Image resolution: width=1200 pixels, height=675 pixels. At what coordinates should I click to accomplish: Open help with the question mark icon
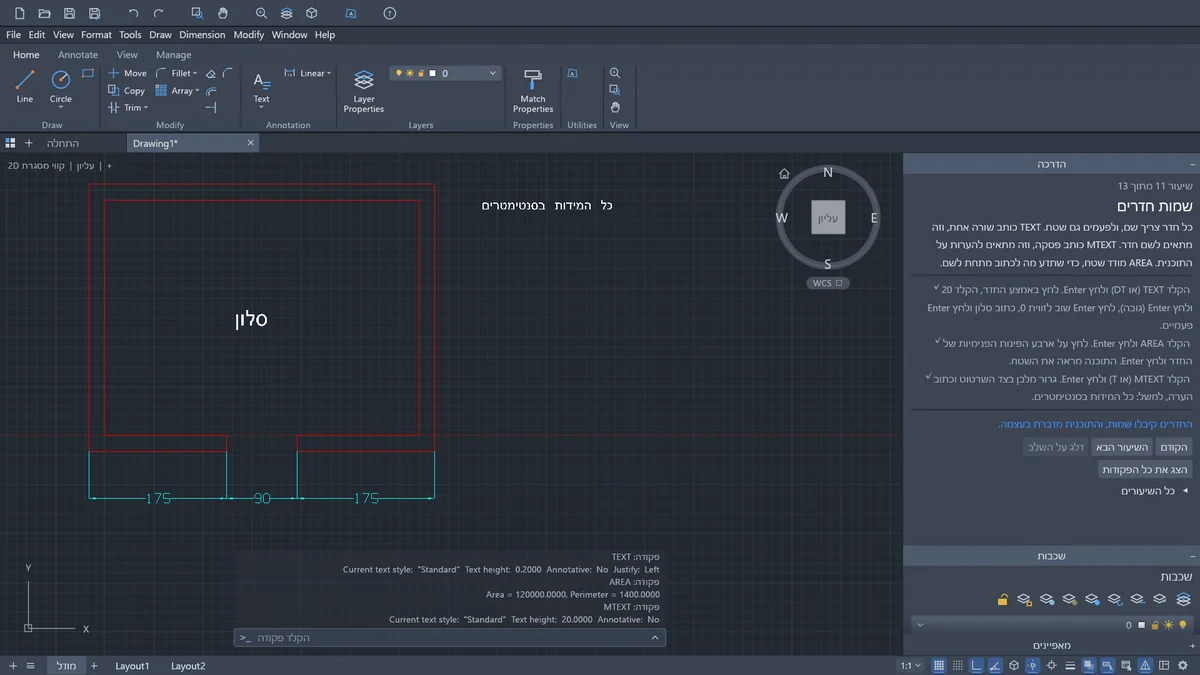pyautogui.click(x=390, y=14)
